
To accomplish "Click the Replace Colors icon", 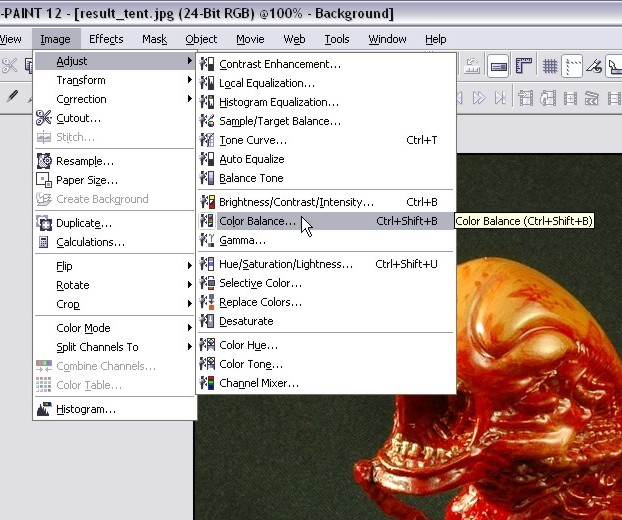I will (x=207, y=302).
